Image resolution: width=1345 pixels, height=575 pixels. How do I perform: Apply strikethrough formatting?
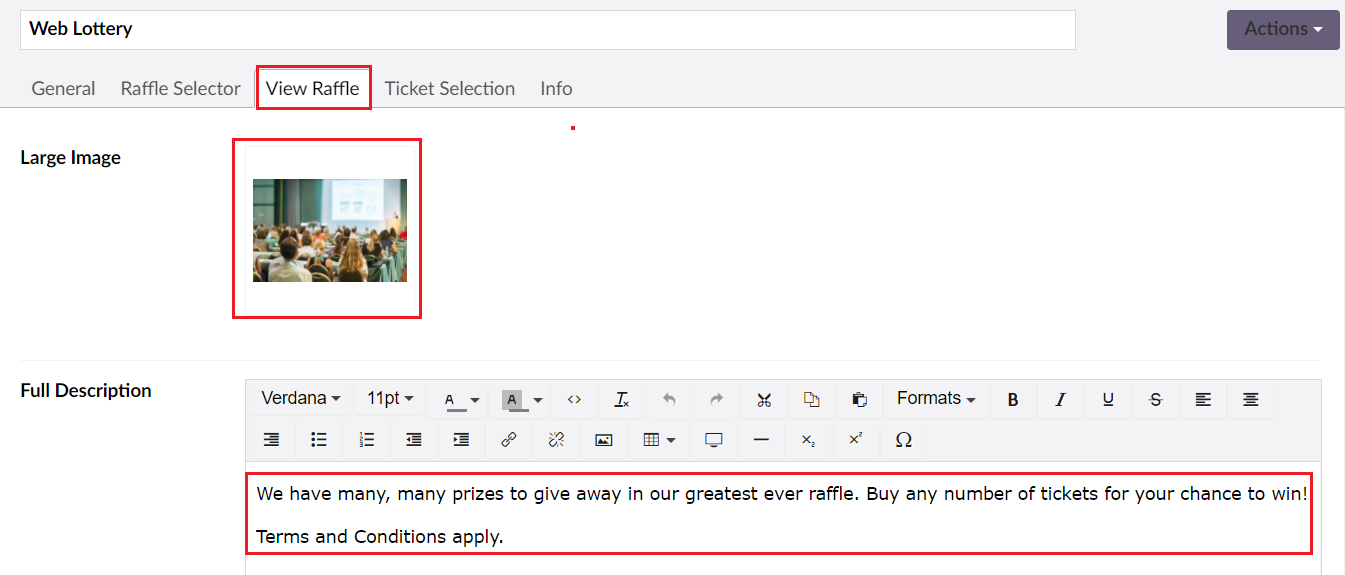click(x=1156, y=399)
